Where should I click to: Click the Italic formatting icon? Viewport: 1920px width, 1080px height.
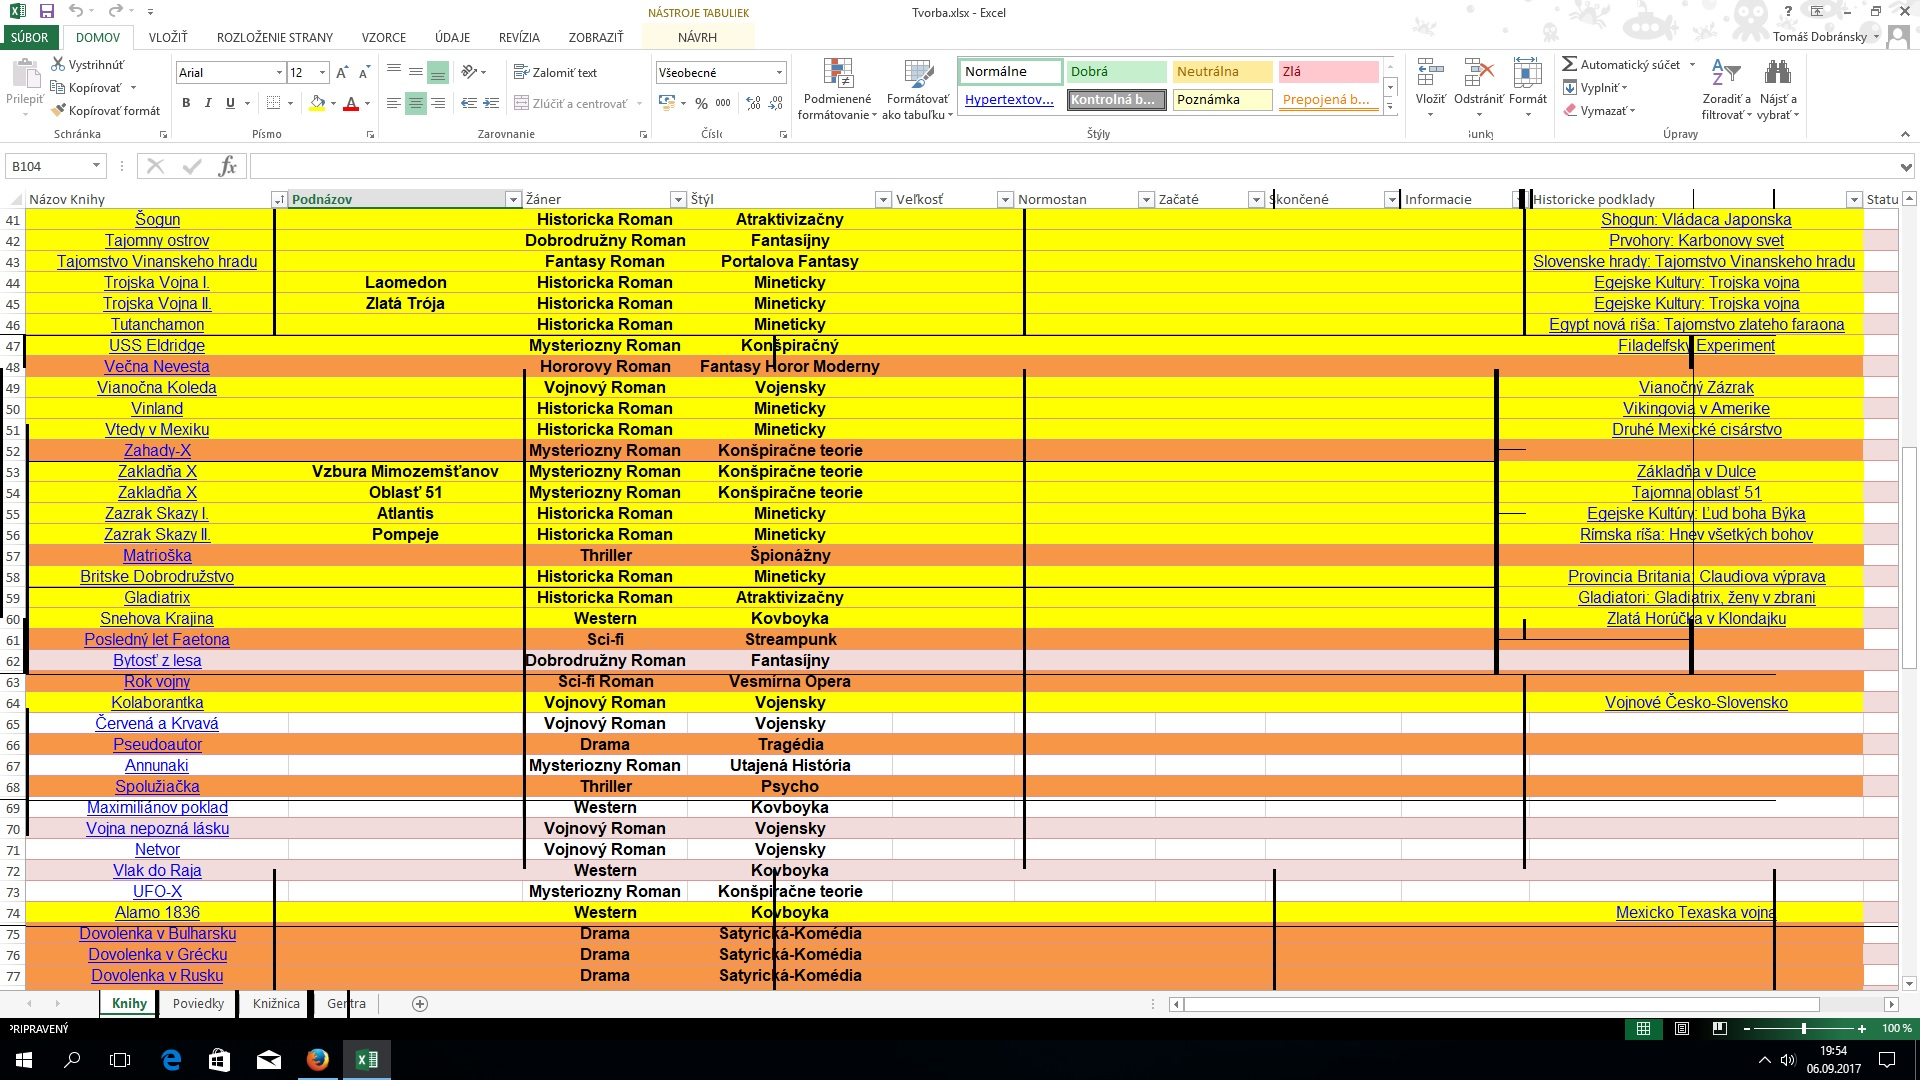(208, 103)
